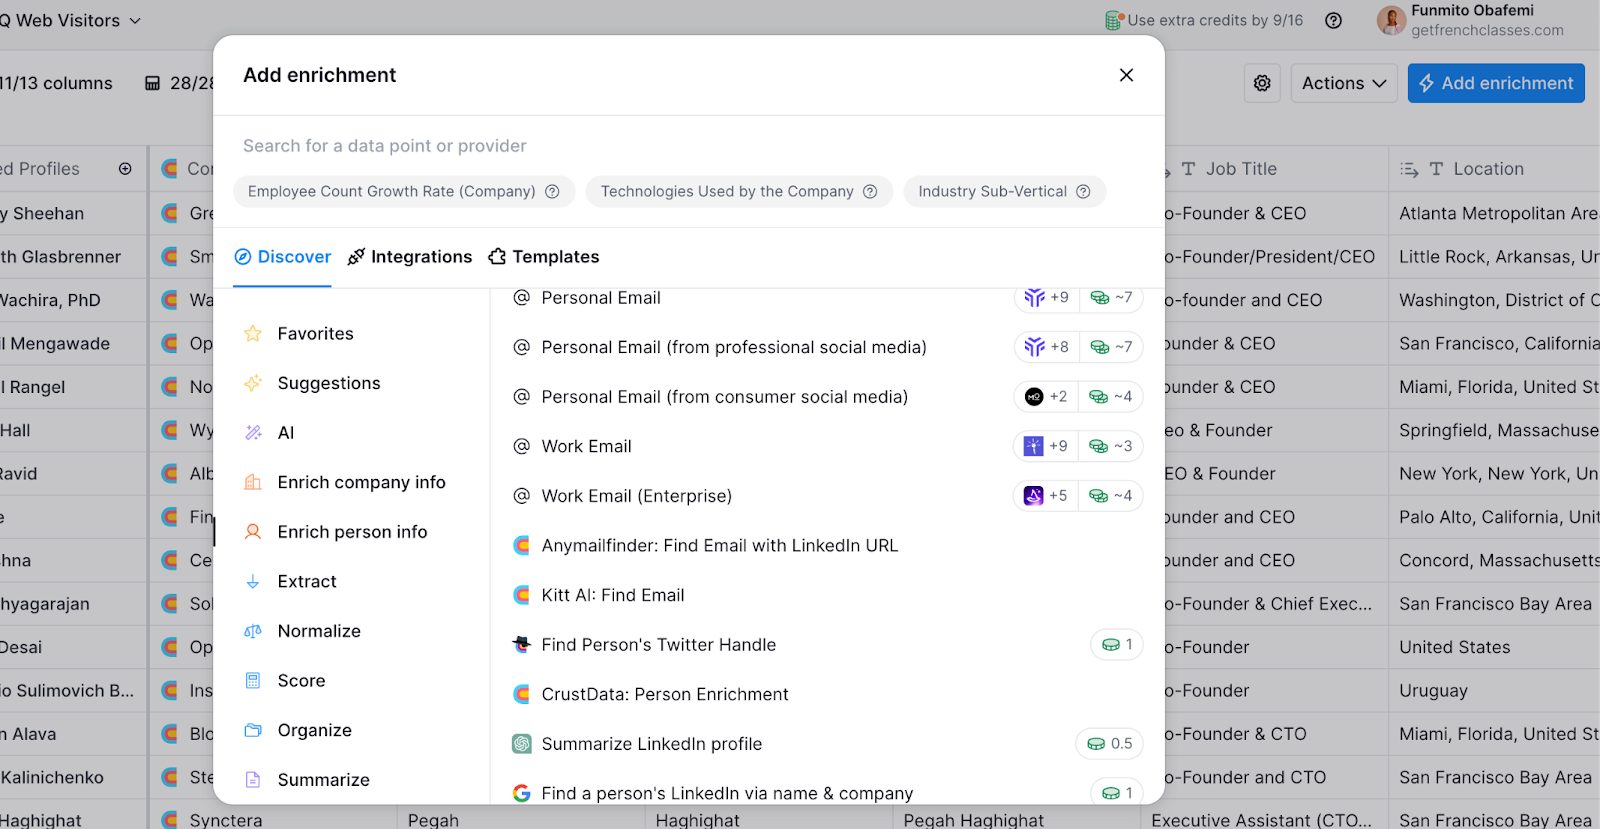Click info icon on Industry Sub-Vertical chip

tap(1083, 192)
